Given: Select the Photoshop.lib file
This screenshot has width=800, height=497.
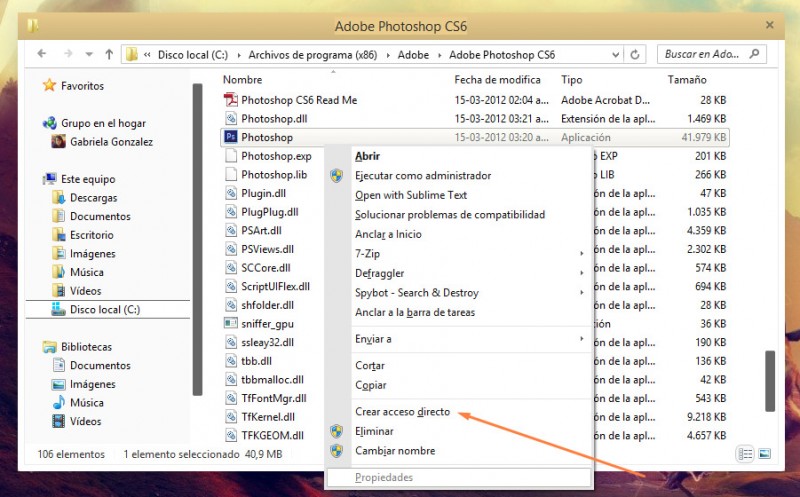Looking at the screenshot, I should click(274, 175).
